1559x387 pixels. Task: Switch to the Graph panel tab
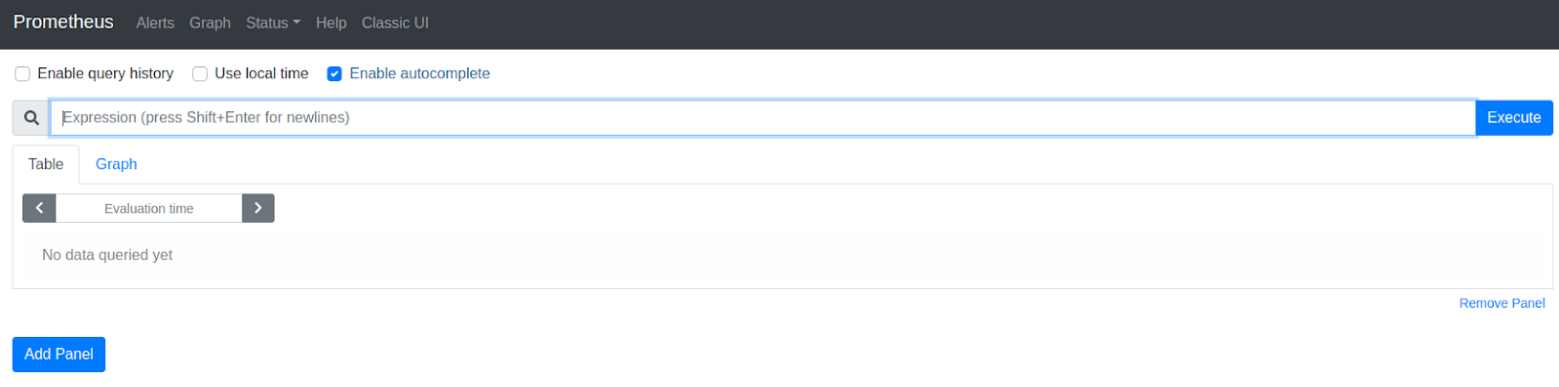116,164
